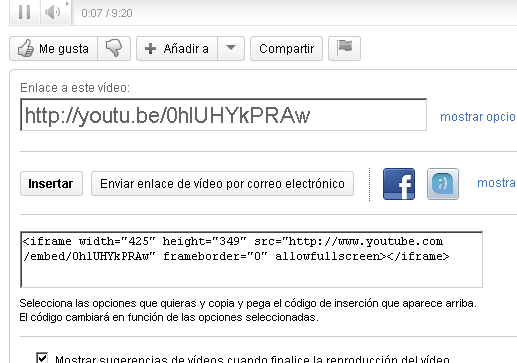The width and height of the screenshot is (517, 363).
Task: Report video with the flag icon
Action: (344, 49)
